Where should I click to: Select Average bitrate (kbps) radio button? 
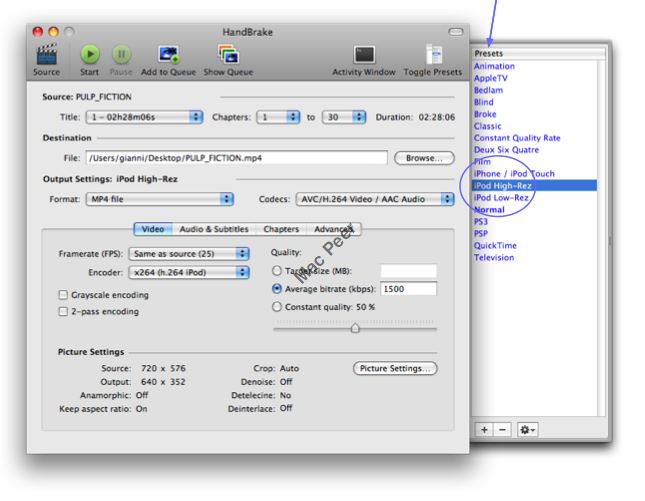tap(277, 289)
